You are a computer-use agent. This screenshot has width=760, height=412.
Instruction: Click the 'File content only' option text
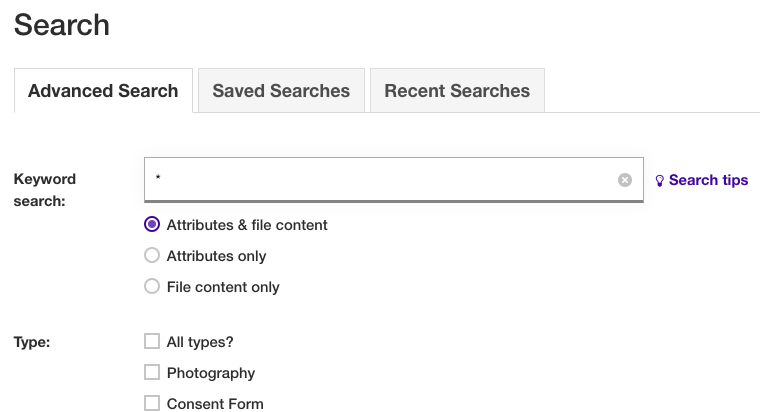coord(223,287)
